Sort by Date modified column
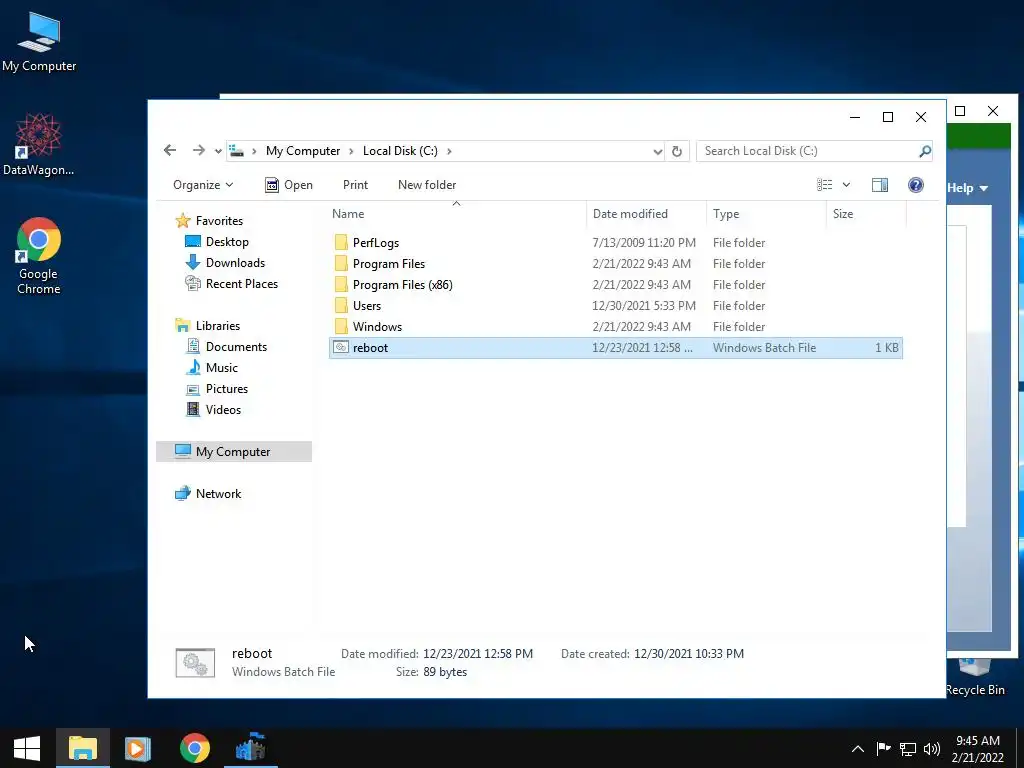 point(630,214)
